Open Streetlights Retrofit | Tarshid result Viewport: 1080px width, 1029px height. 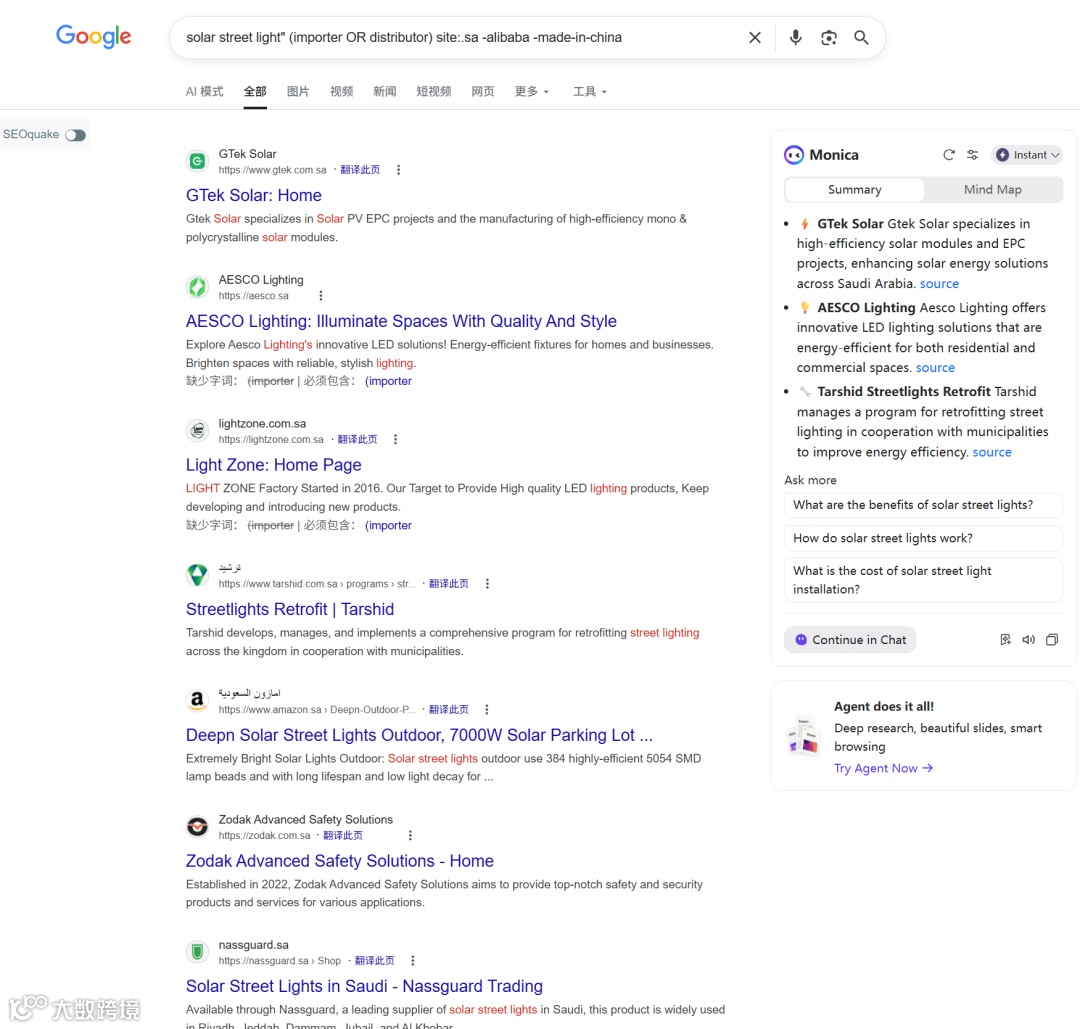[x=290, y=610]
